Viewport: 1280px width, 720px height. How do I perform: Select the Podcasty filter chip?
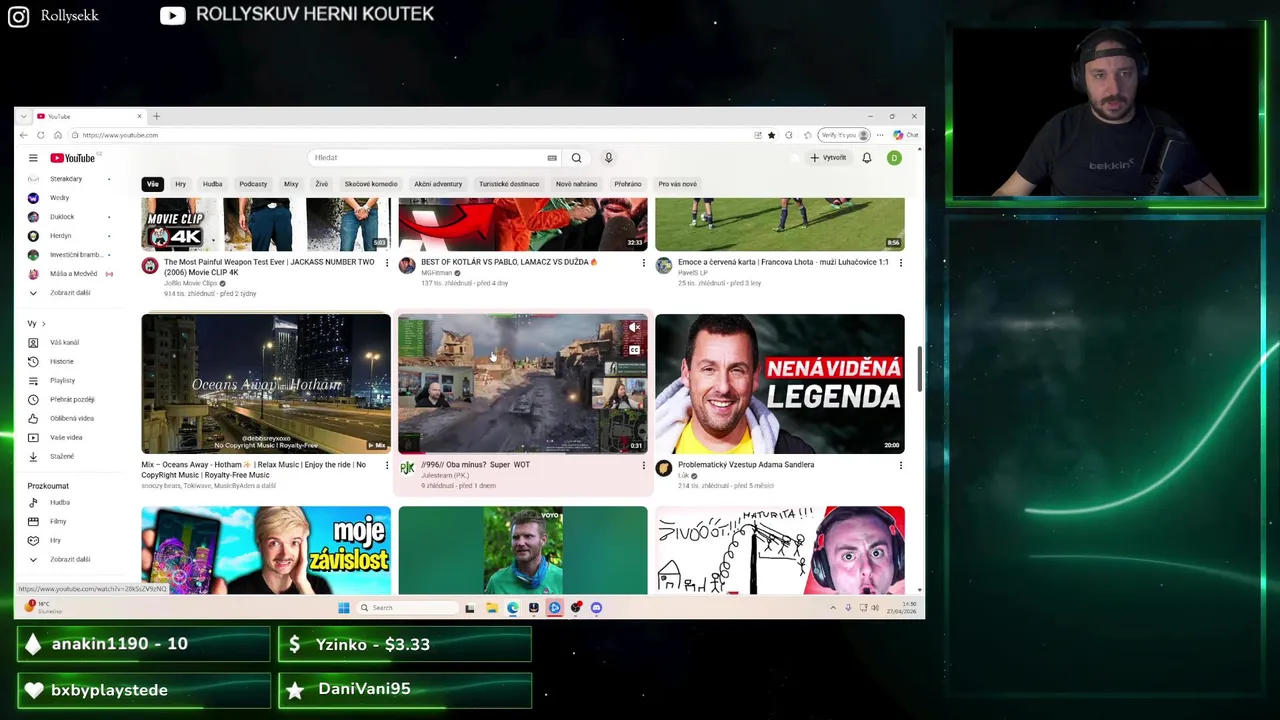pyautogui.click(x=253, y=184)
